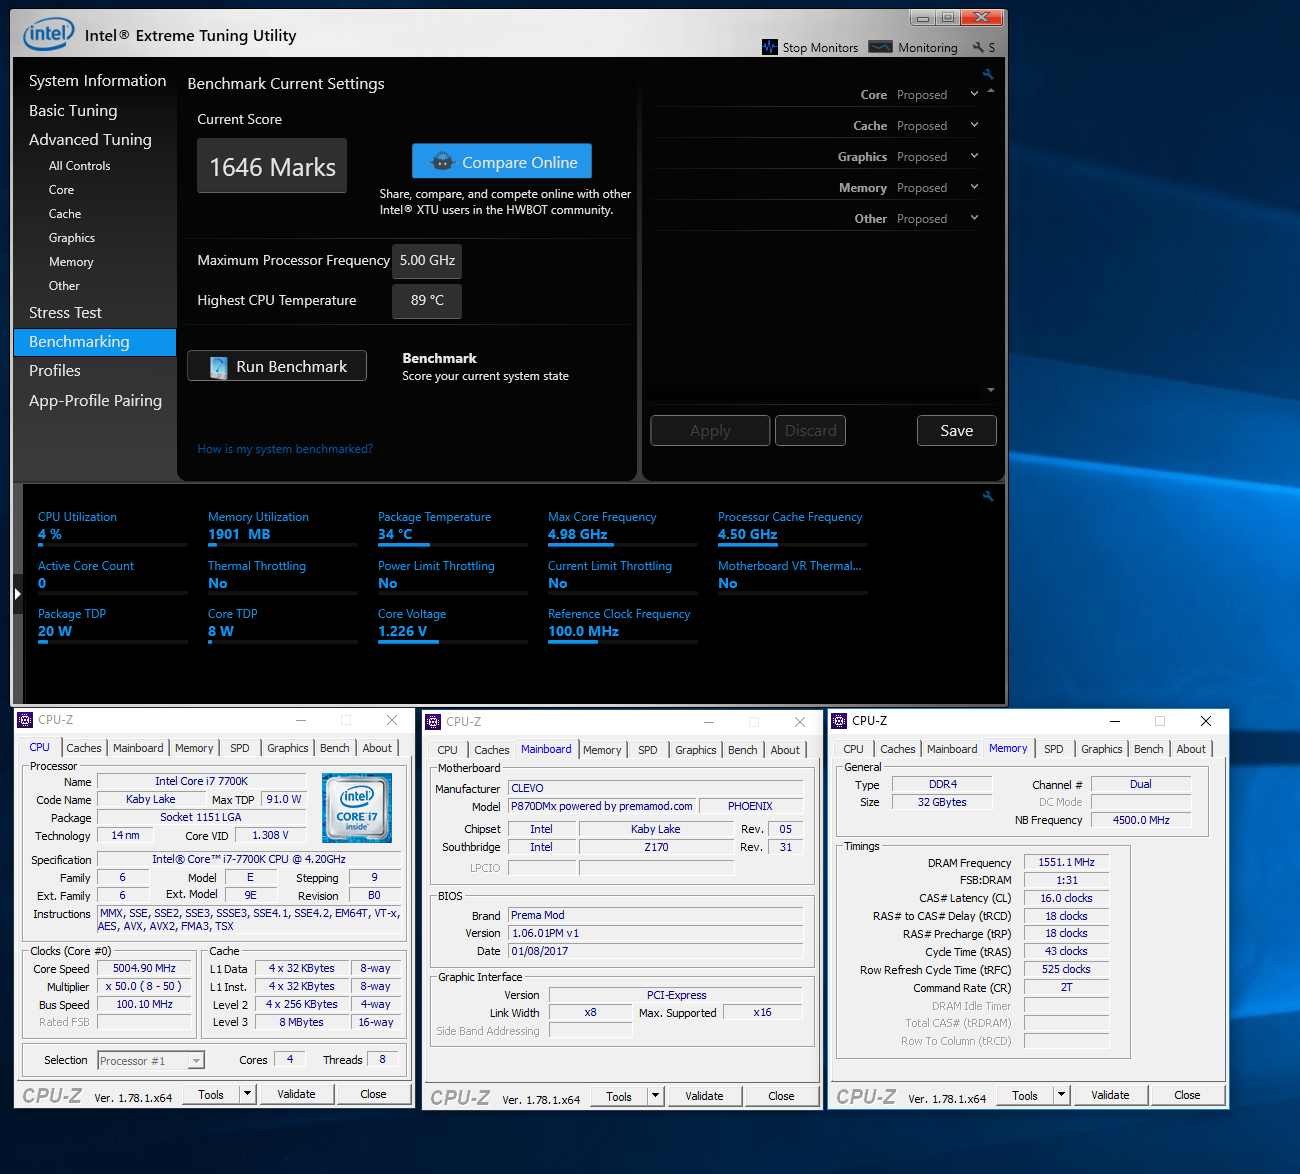Click the icon inside Run Benchmark button
Image resolution: width=1300 pixels, height=1174 pixels.
[218, 367]
